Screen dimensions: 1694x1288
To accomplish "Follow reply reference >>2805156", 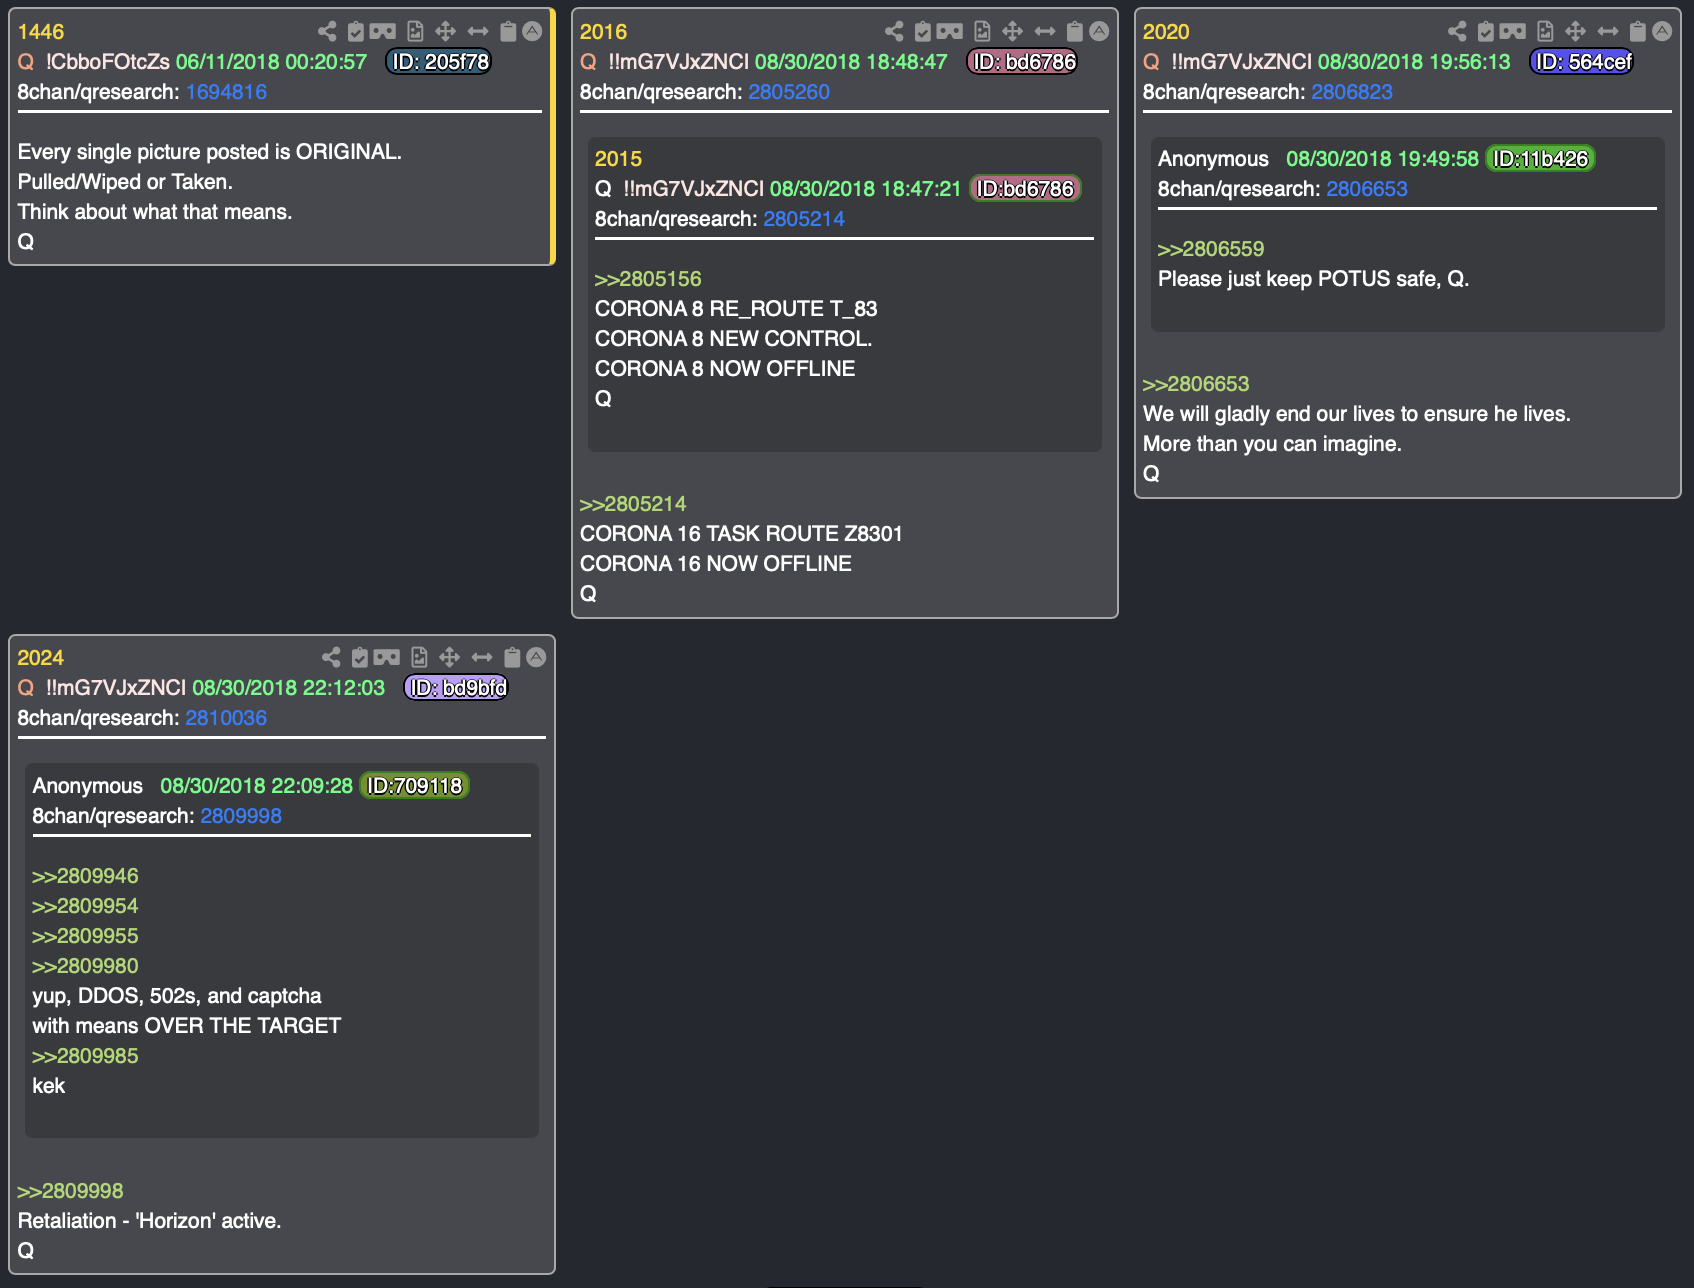I will pyautogui.click(x=648, y=279).
